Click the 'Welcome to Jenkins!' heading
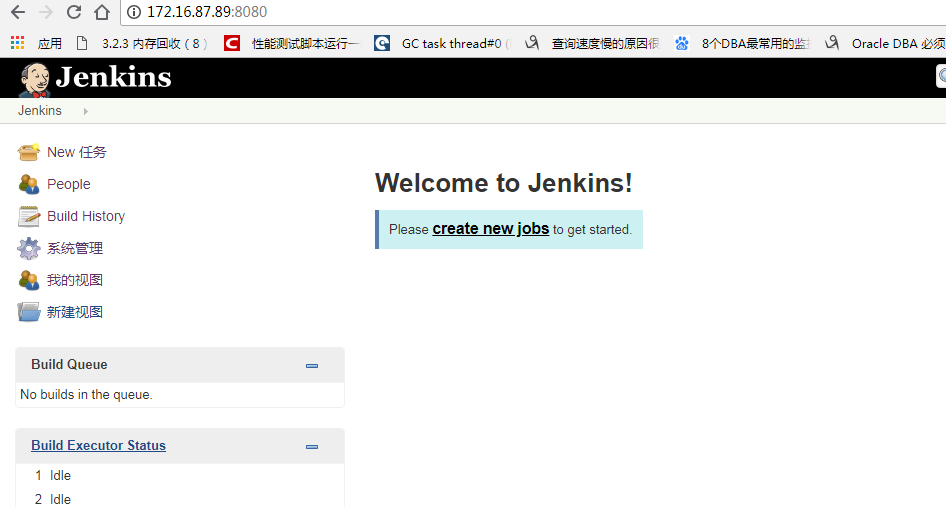Screen dimensions: 946x507 [504, 183]
